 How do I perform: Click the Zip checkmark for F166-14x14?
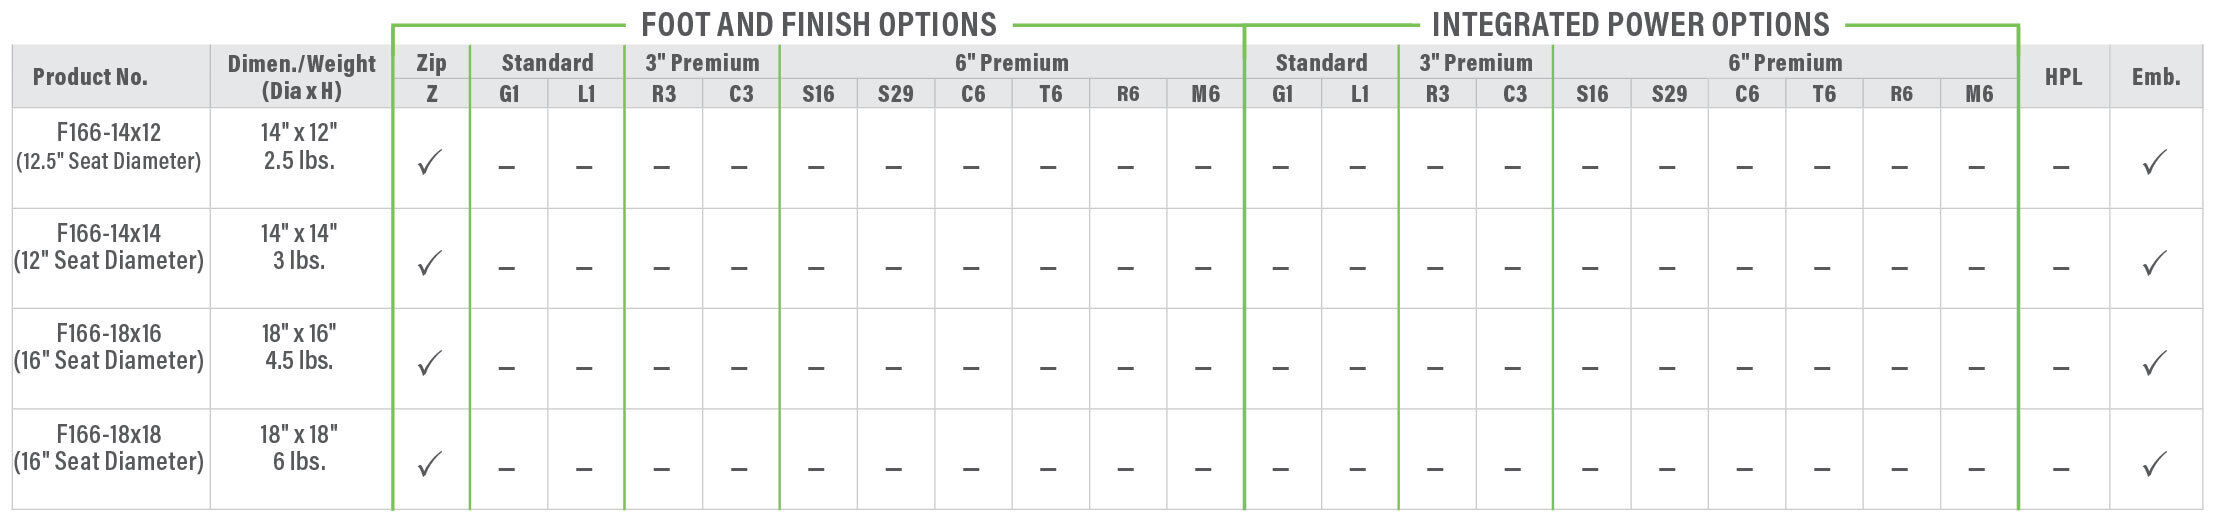430,263
